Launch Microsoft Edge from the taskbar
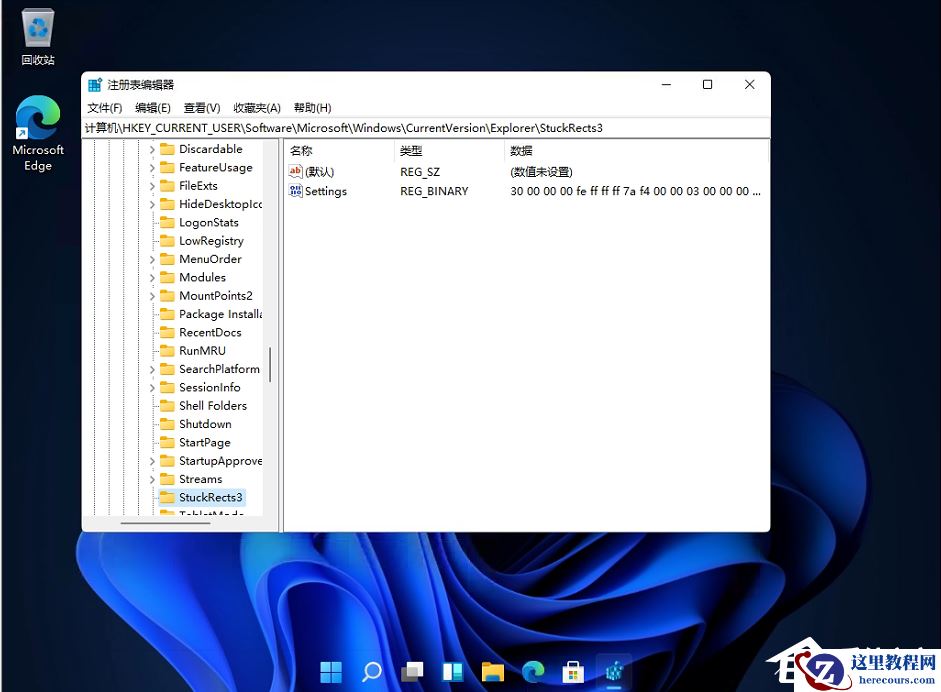The width and height of the screenshot is (941, 692). tap(532, 672)
